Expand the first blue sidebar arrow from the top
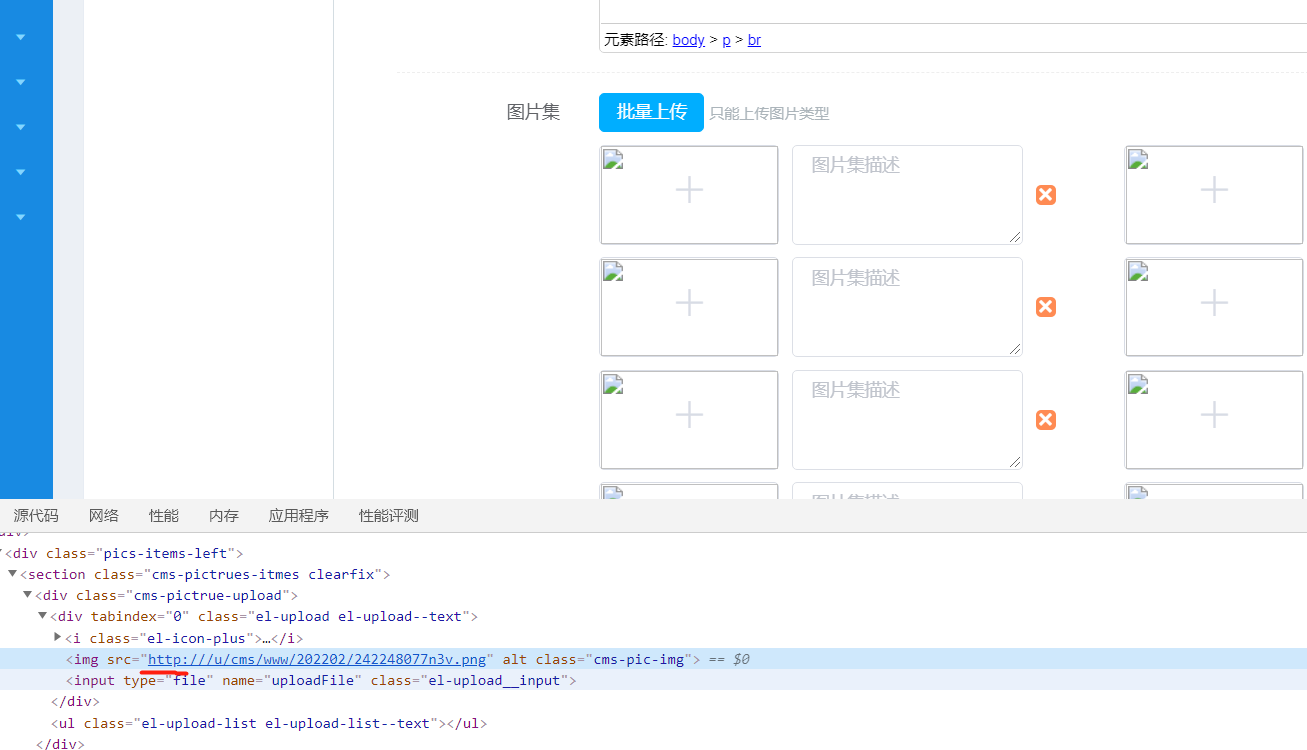This screenshot has height=750, width=1307. tap(20, 37)
